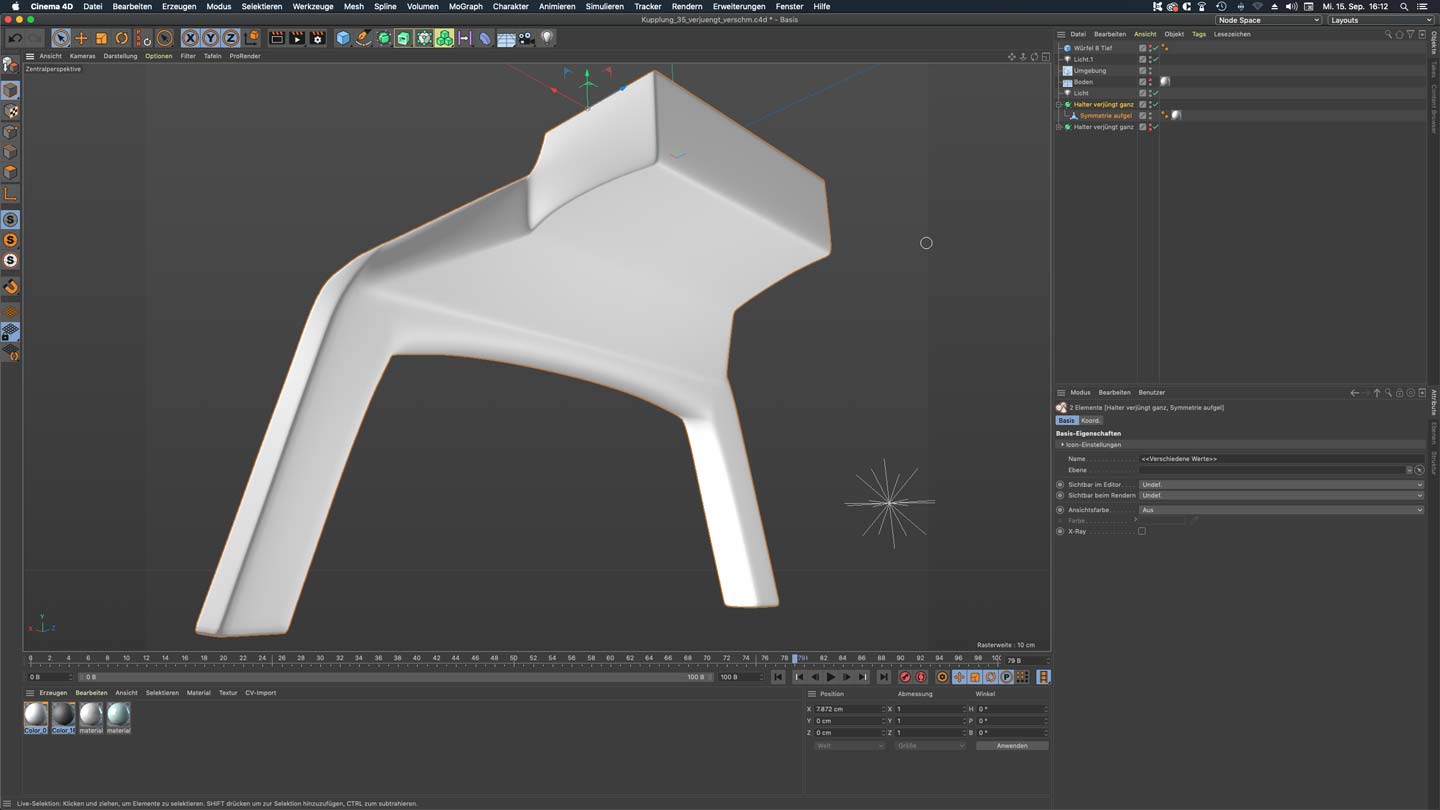
Task: Jump to animation end
Action: point(884,677)
